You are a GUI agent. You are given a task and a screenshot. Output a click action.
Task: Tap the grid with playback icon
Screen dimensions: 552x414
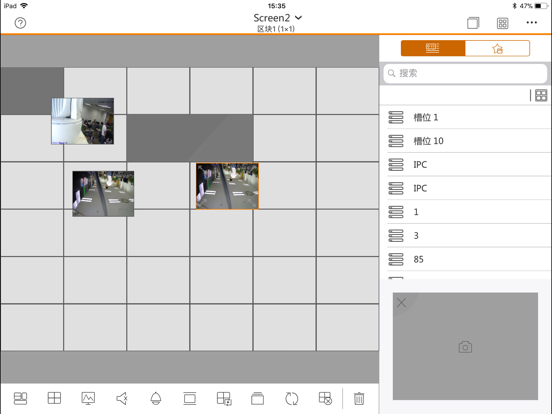click(224, 399)
